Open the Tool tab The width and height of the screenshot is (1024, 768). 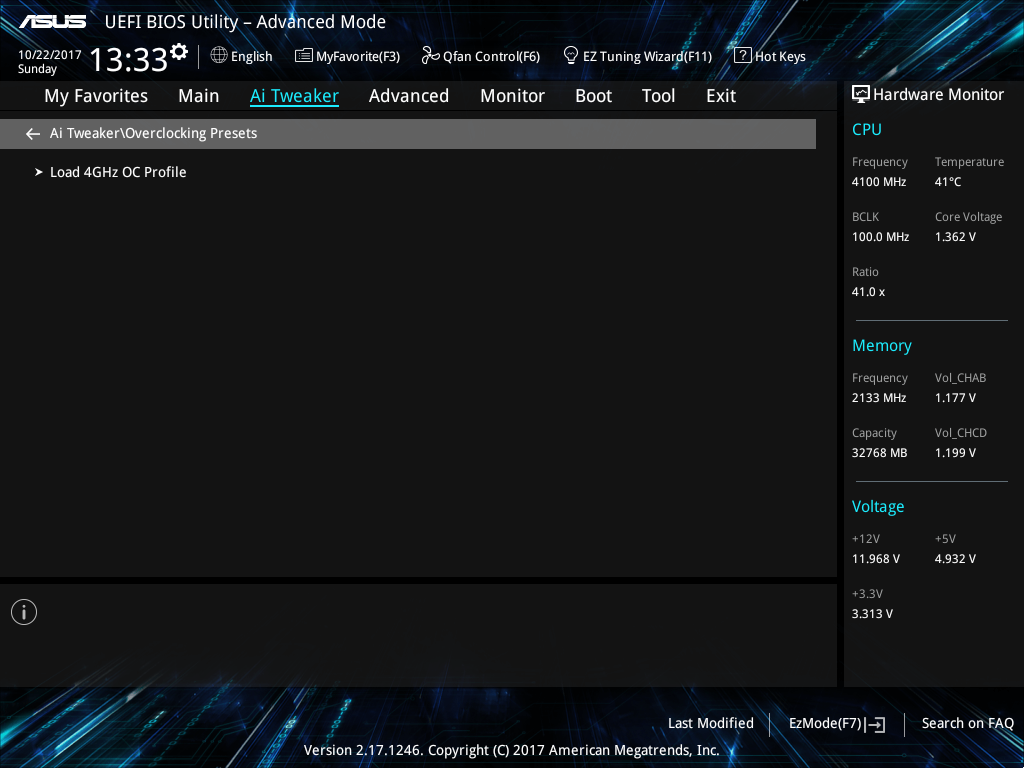pyautogui.click(x=658, y=96)
